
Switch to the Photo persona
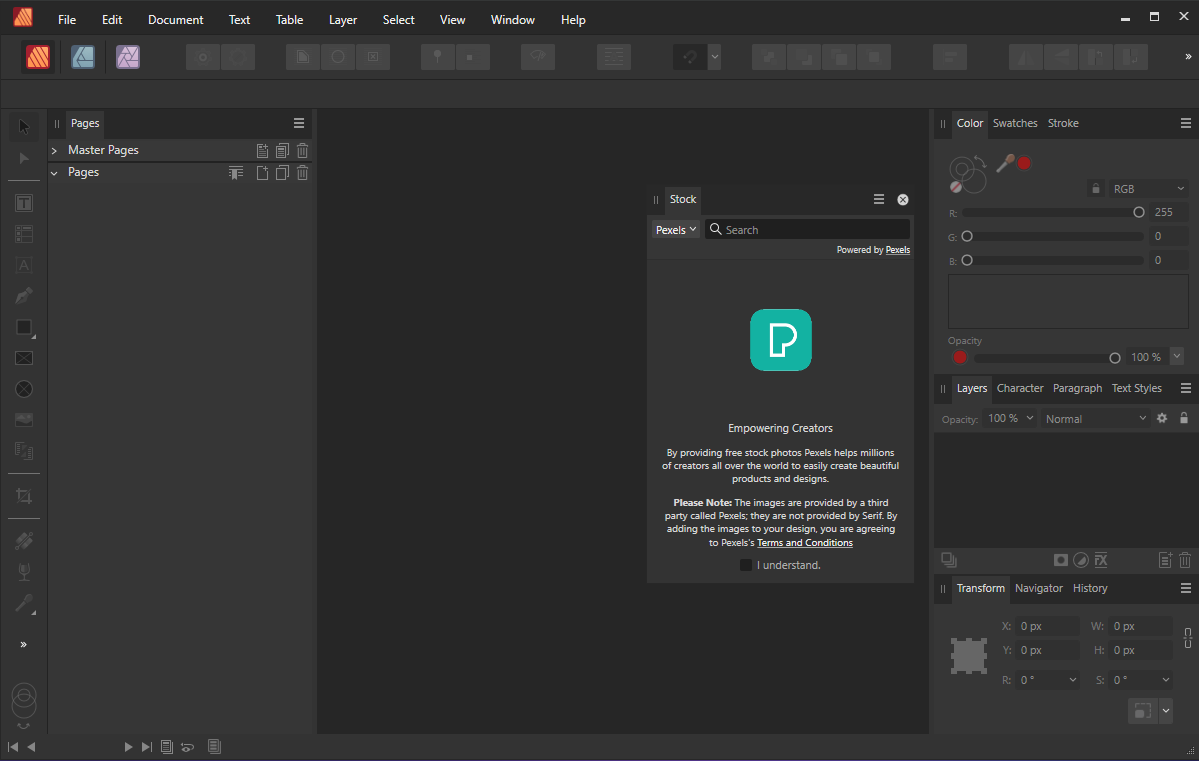point(128,57)
